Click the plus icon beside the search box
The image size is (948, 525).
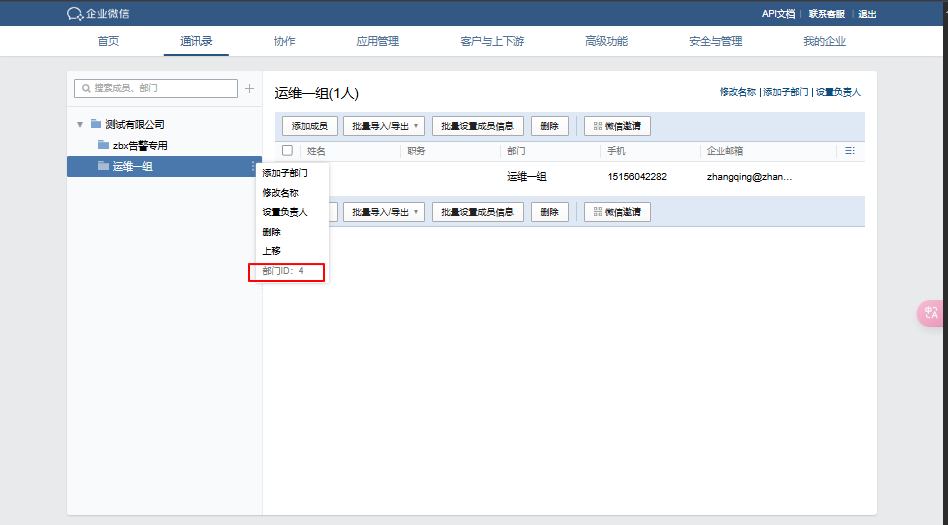pyautogui.click(x=249, y=89)
